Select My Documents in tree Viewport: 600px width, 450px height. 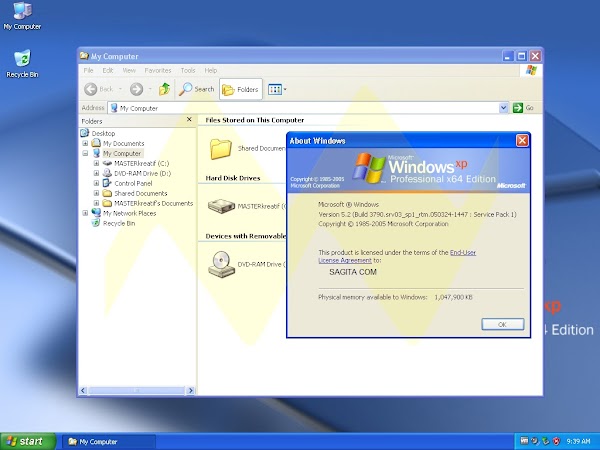click(123, 143)
